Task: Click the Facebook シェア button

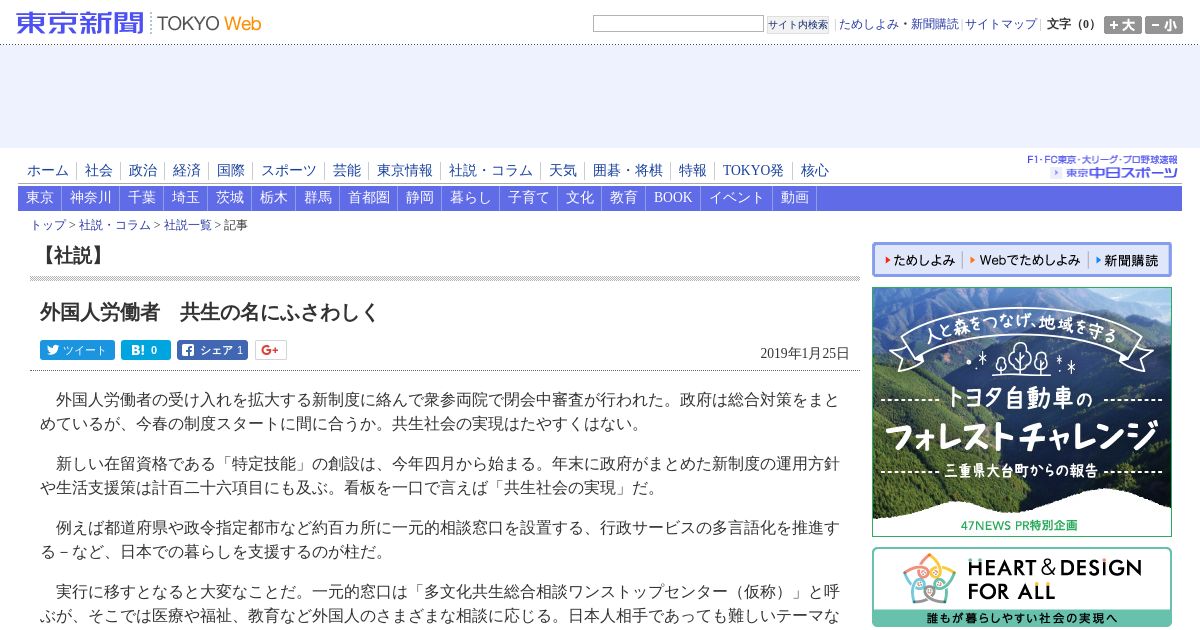Action: (x=212, y=350)
